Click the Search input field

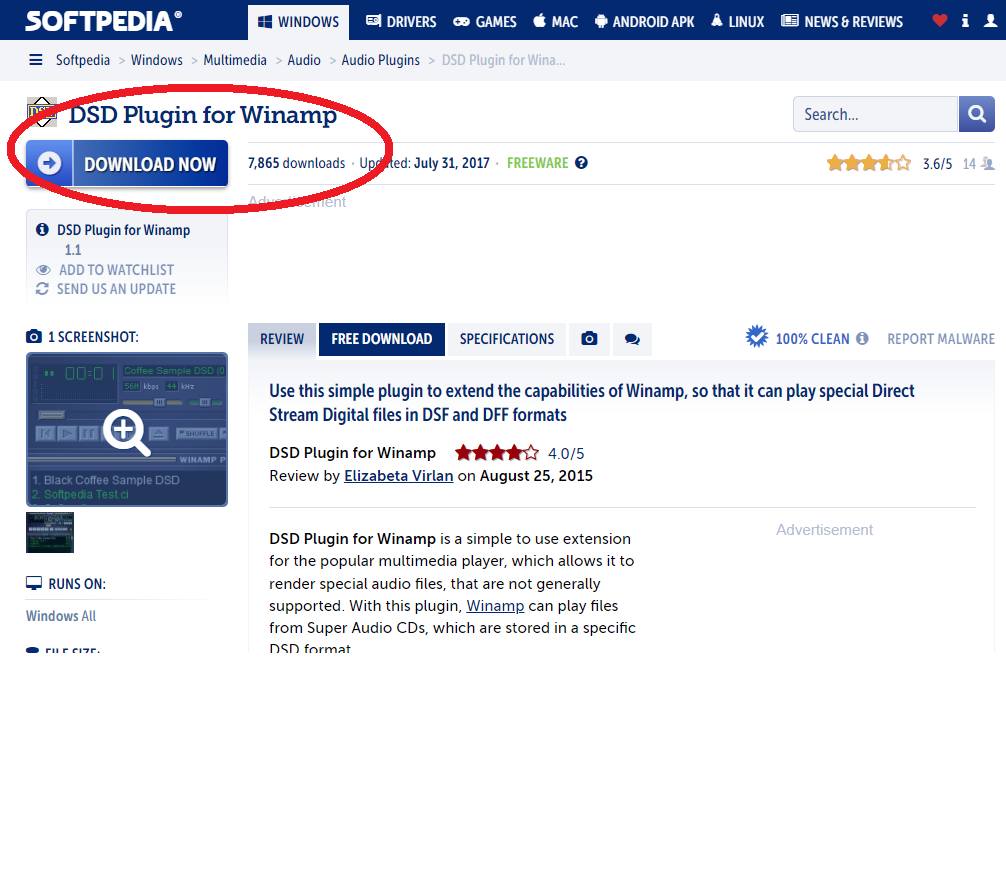tap(876, 114)
